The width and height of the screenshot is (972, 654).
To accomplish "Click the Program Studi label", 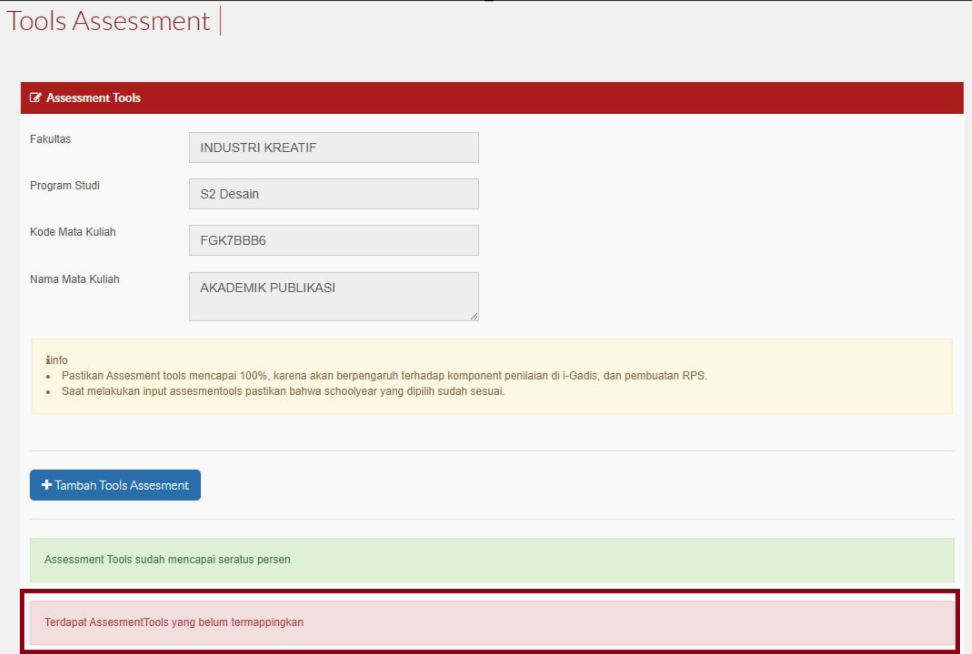I will click(65, 186).
